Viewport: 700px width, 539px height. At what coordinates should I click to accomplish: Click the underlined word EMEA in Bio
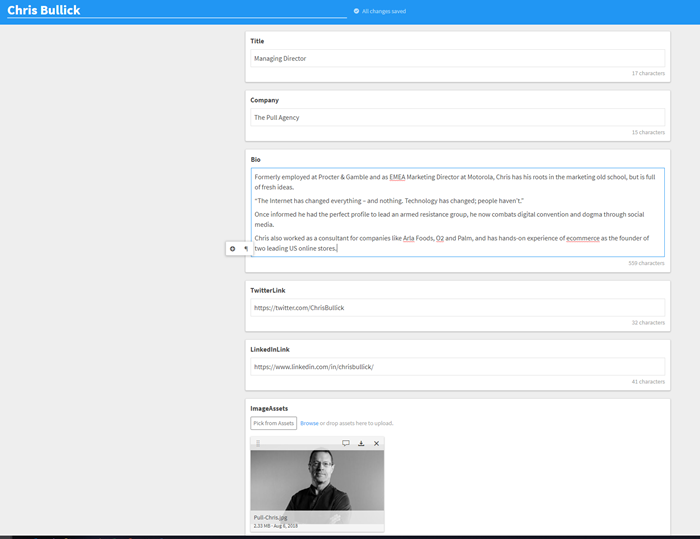click(x=398, y=177)
